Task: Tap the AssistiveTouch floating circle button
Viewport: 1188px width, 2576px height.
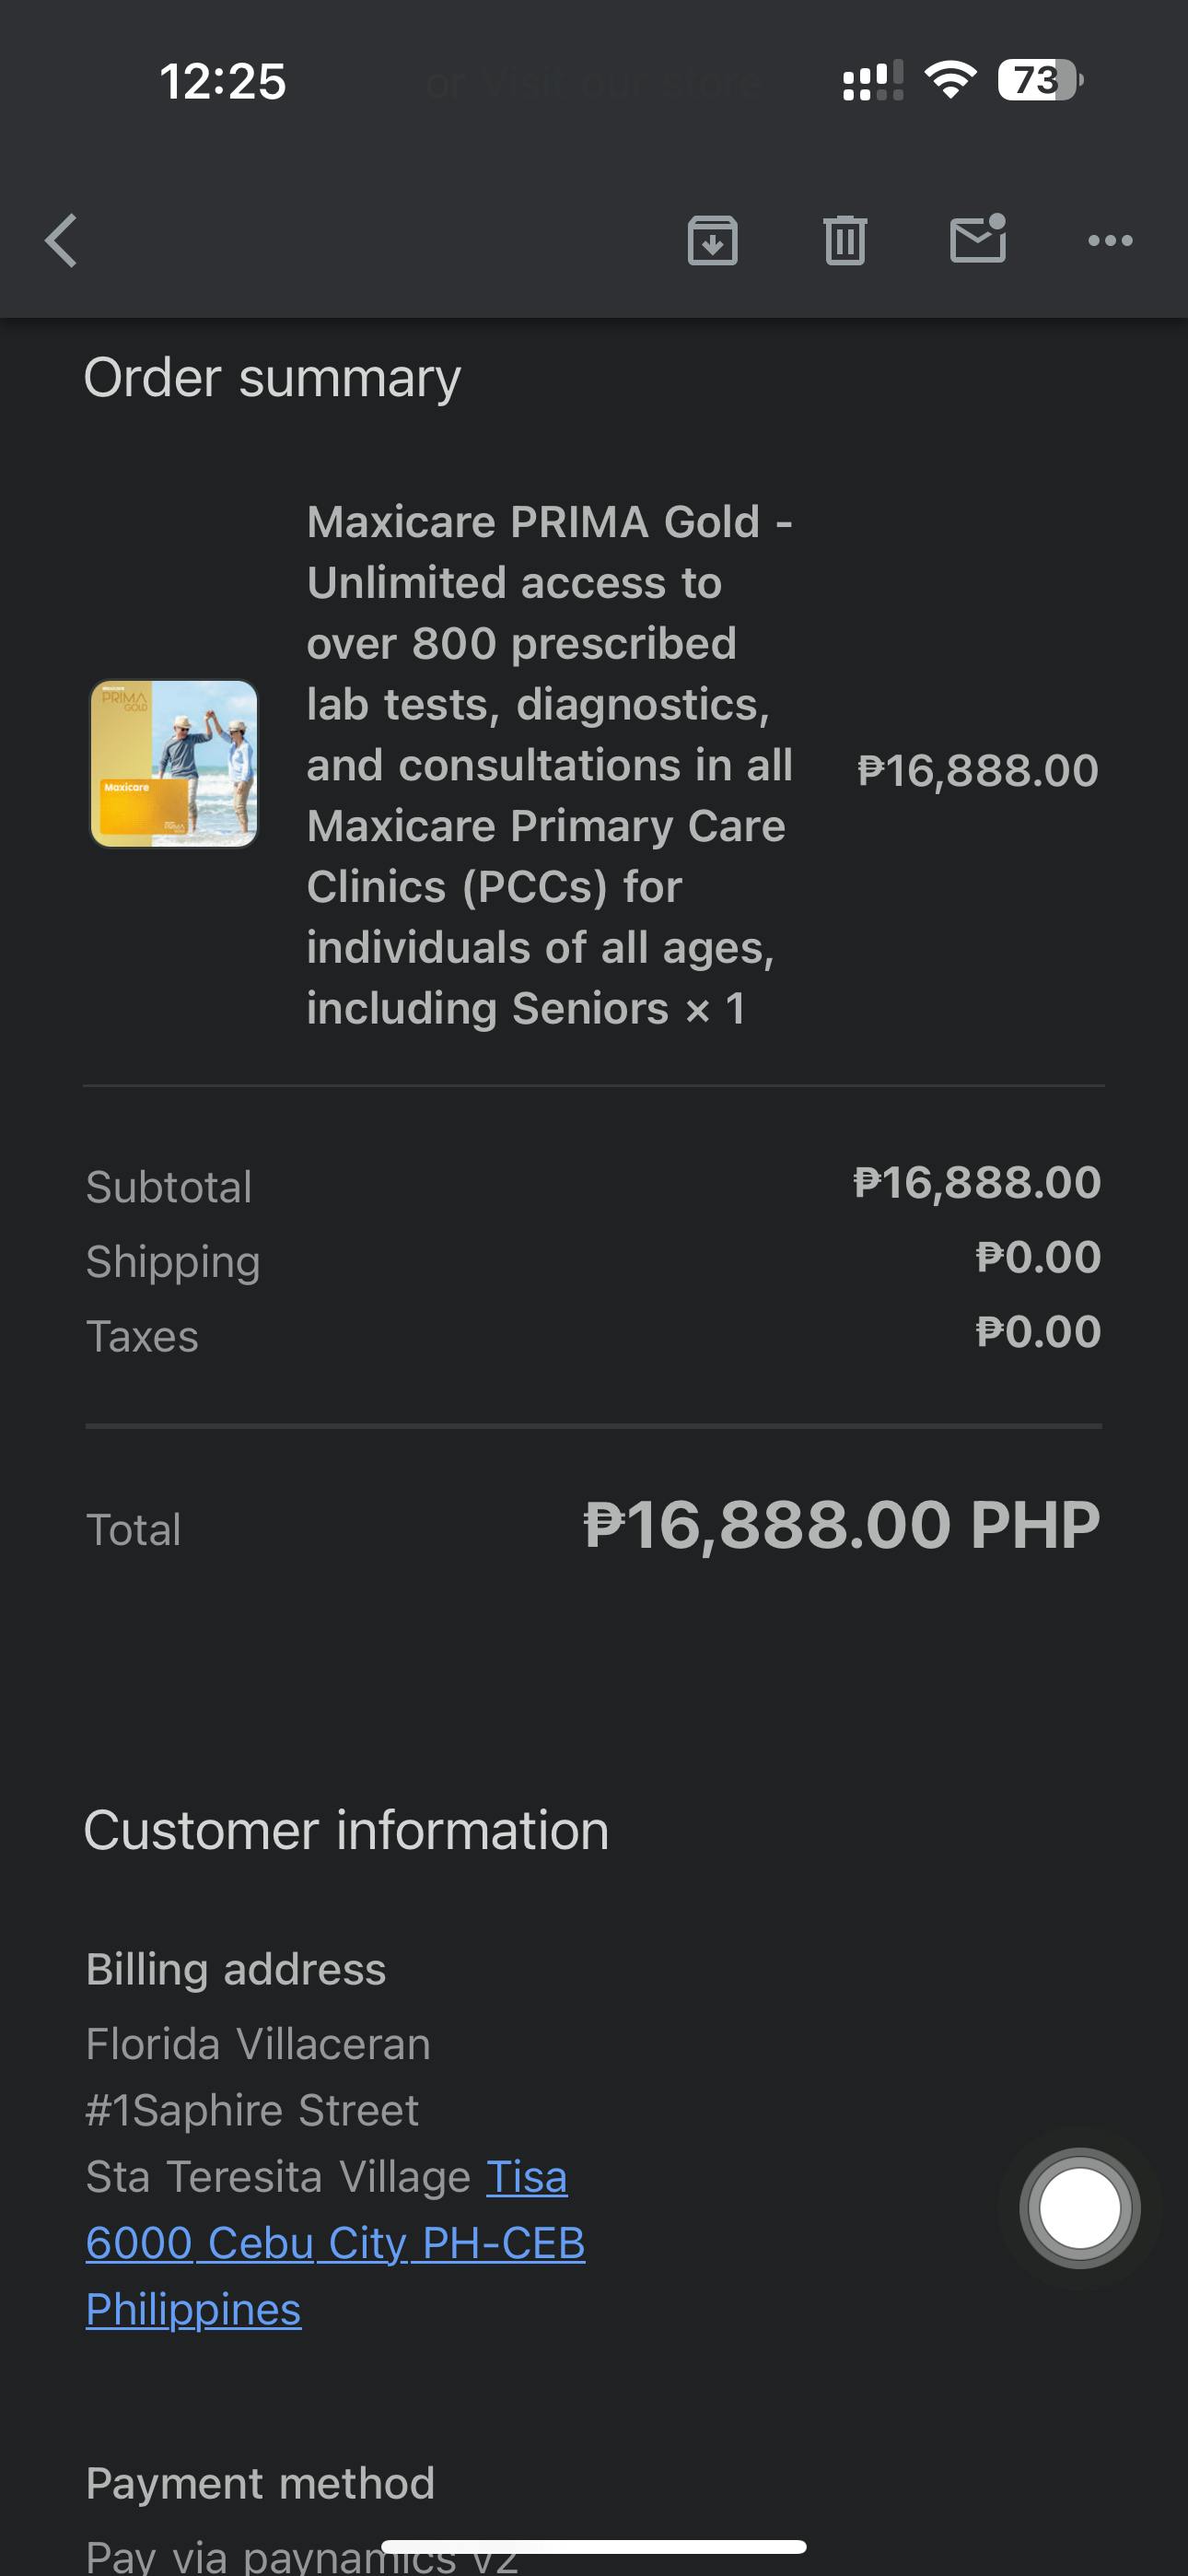Action: coord(1079,2208)
